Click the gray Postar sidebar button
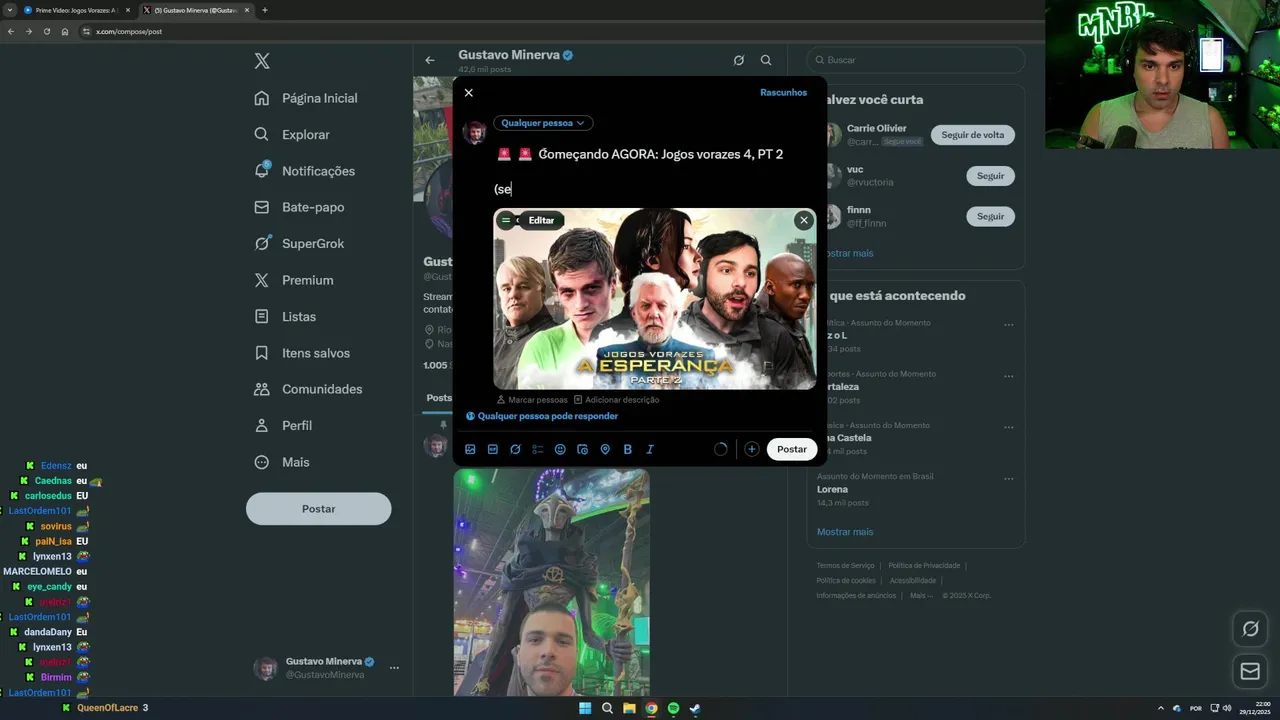 (x=319, y=509)
